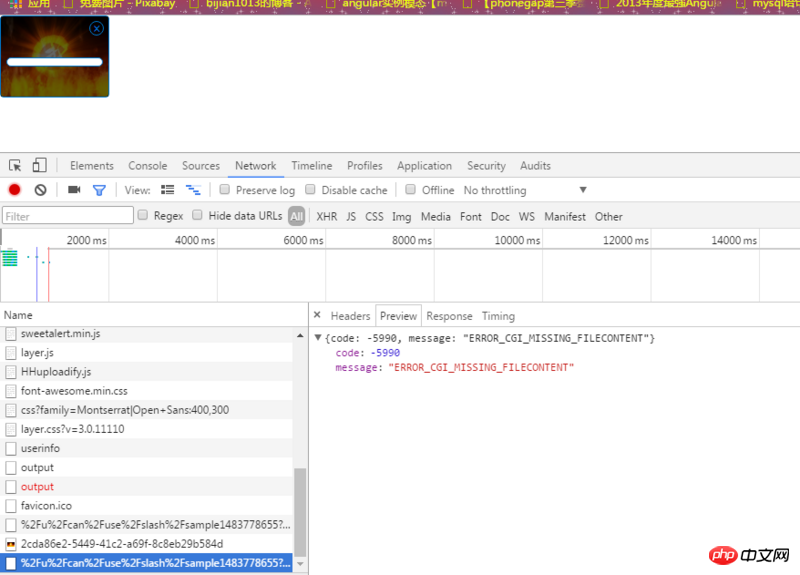Viewport: 800px width, 575px height.
Task: Enable the Preserve log checkbox
Action: [x=226, y=190]
